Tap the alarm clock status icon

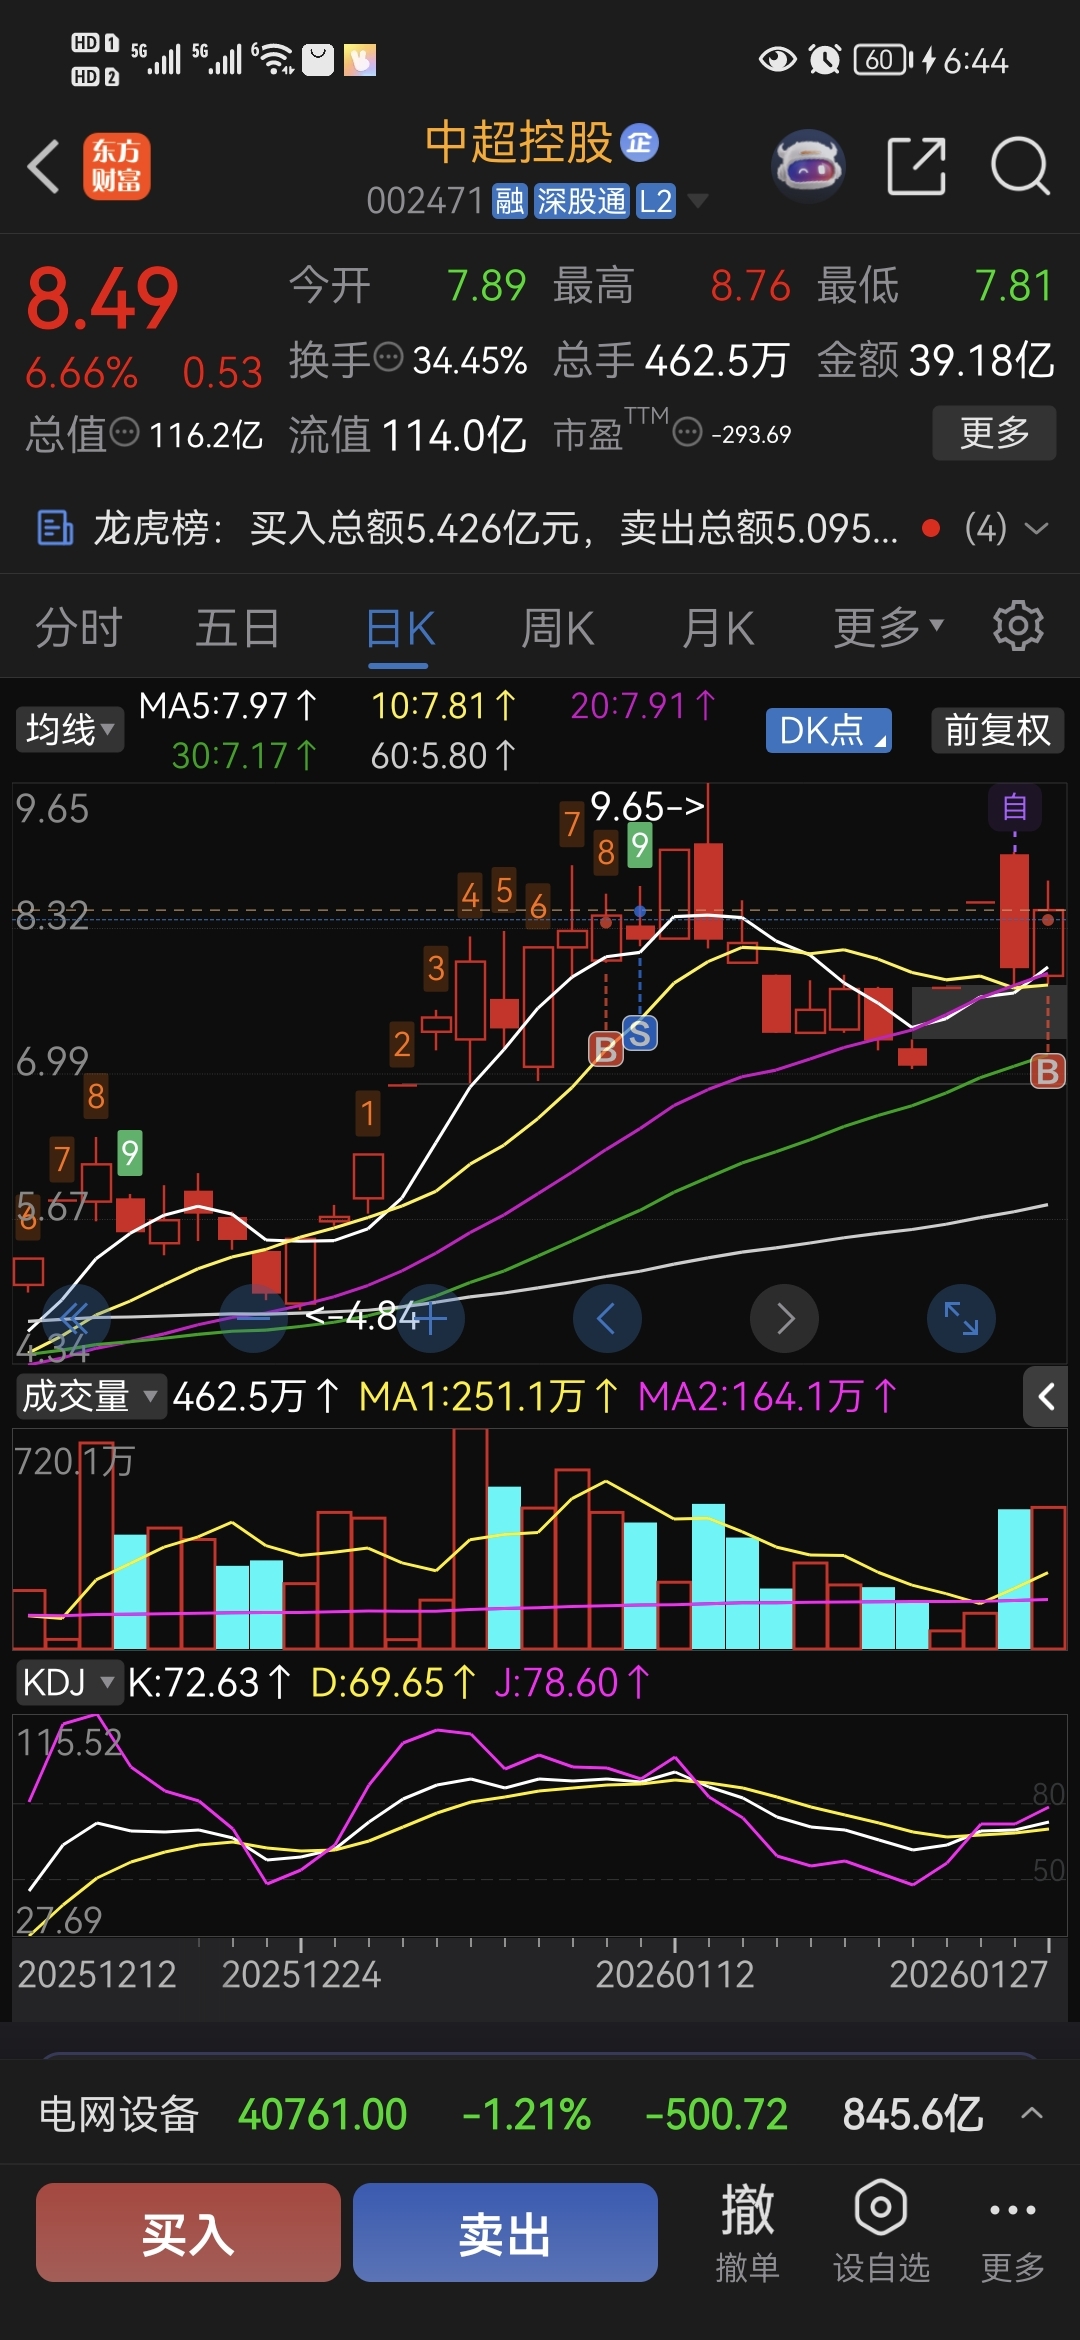[x=825, y=60]
